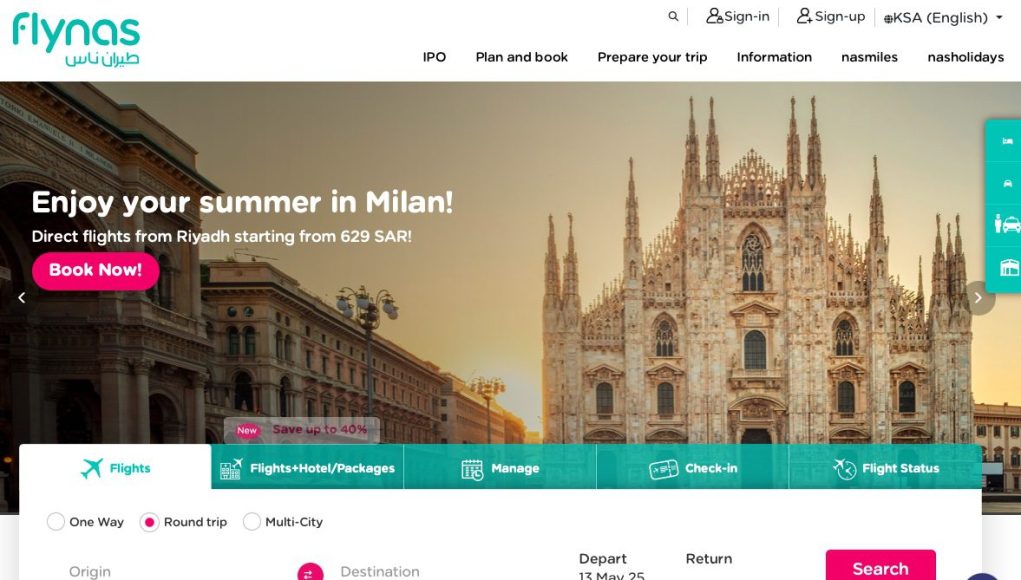Screen dimensions: 1021x580
Task: Click the Sign-in link
Action: pos(738,16)
